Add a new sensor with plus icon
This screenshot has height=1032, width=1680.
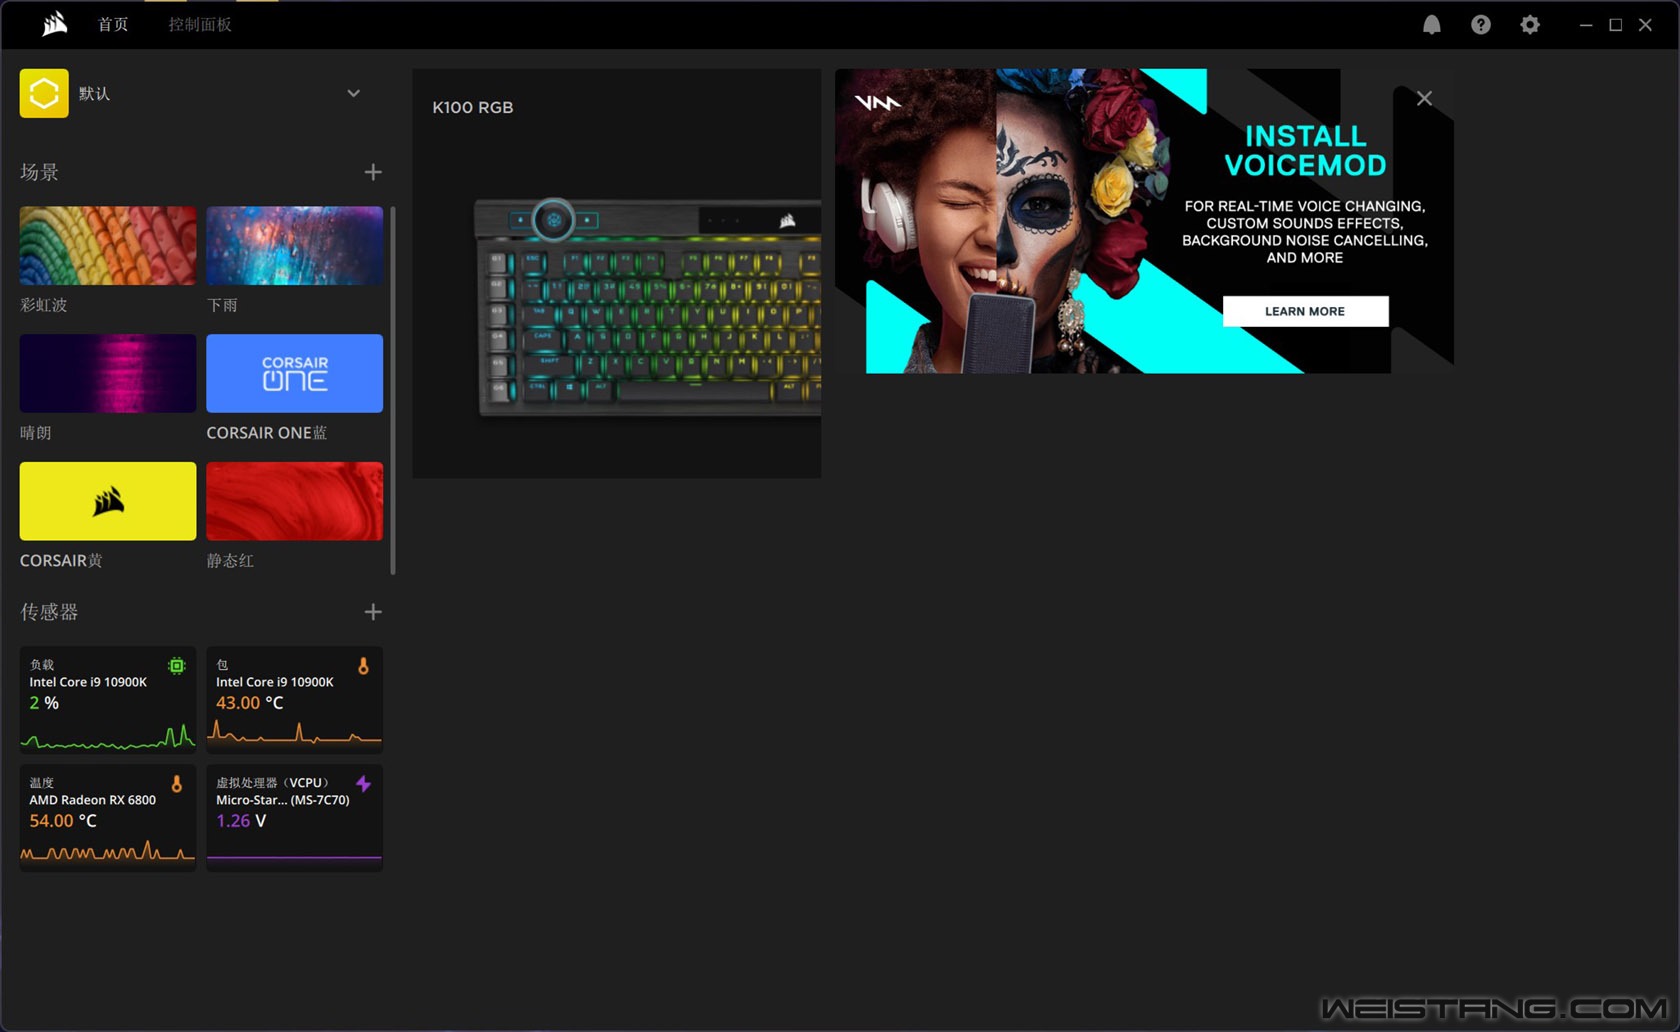click(x=373, y=612)
